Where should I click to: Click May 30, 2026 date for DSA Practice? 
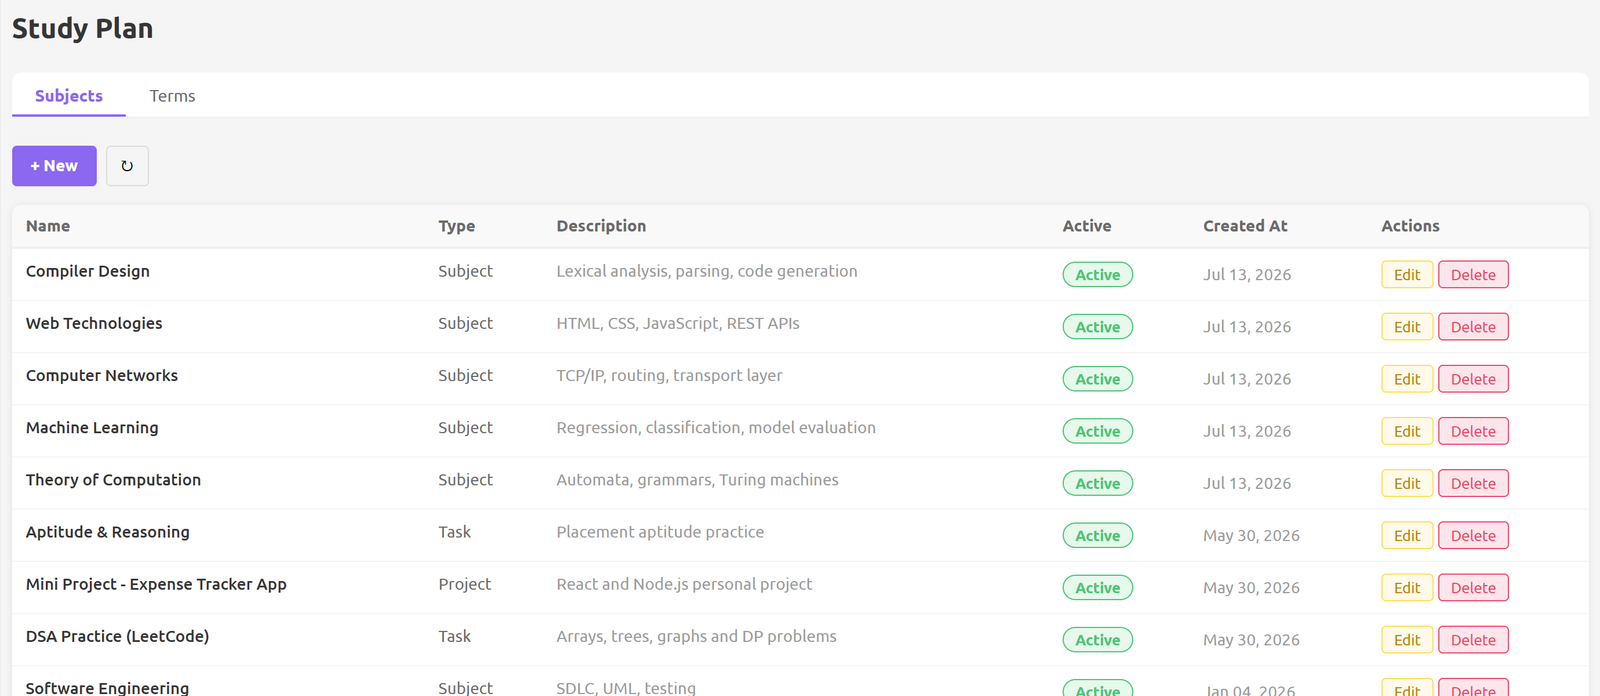coord(1251,640)
